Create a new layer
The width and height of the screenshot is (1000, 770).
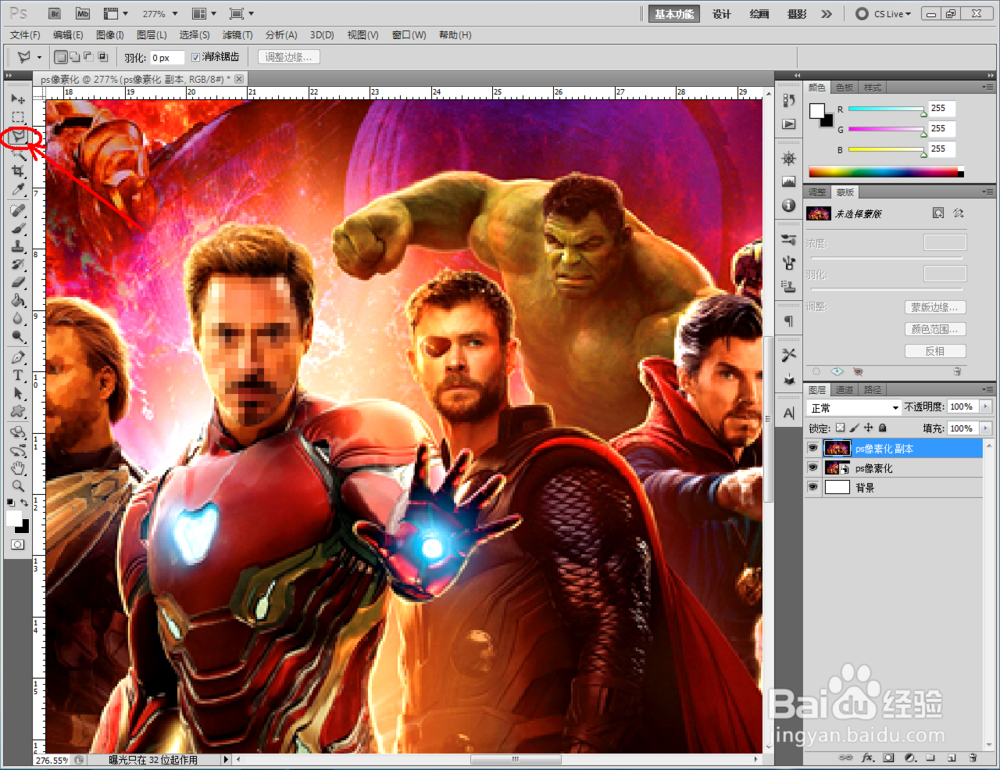(952, 758)
